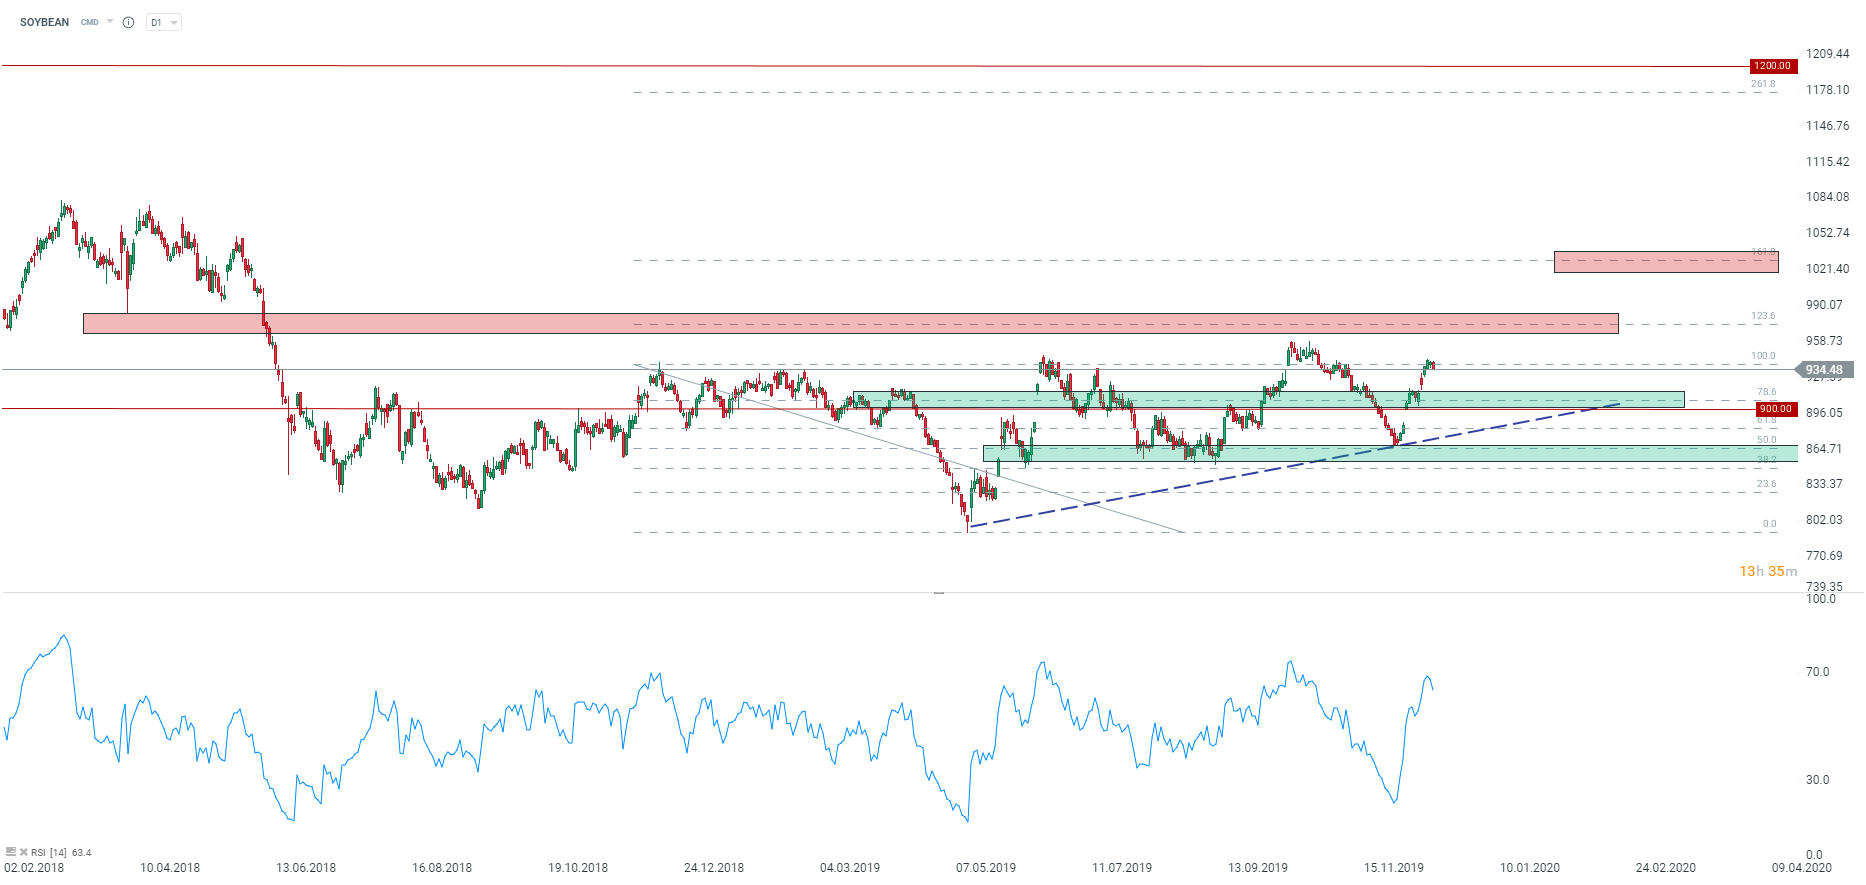Viewport: 1866px width, 885px height.
Task: Click the 802.03 price axis label
Action: [x=1824, y=520]
